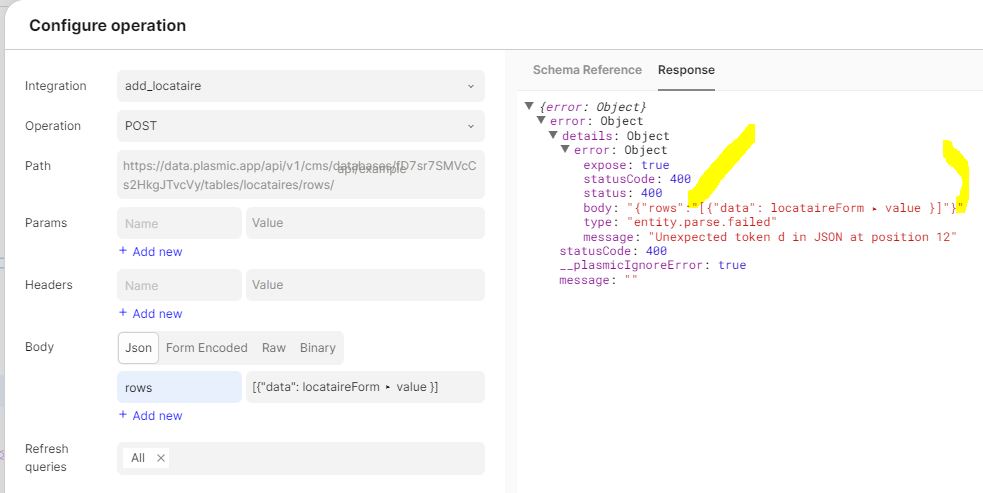Select the Raw body type
The width and height of the screenshot is (983, 493).
(273, 348)
